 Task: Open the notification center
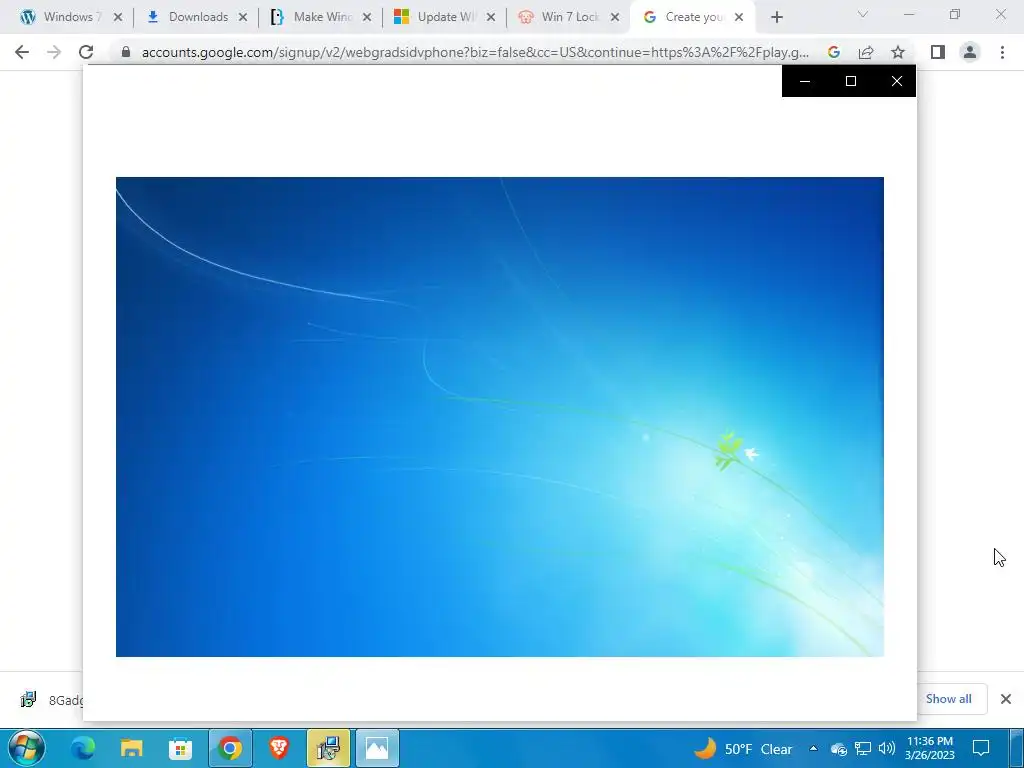[981, 748]
